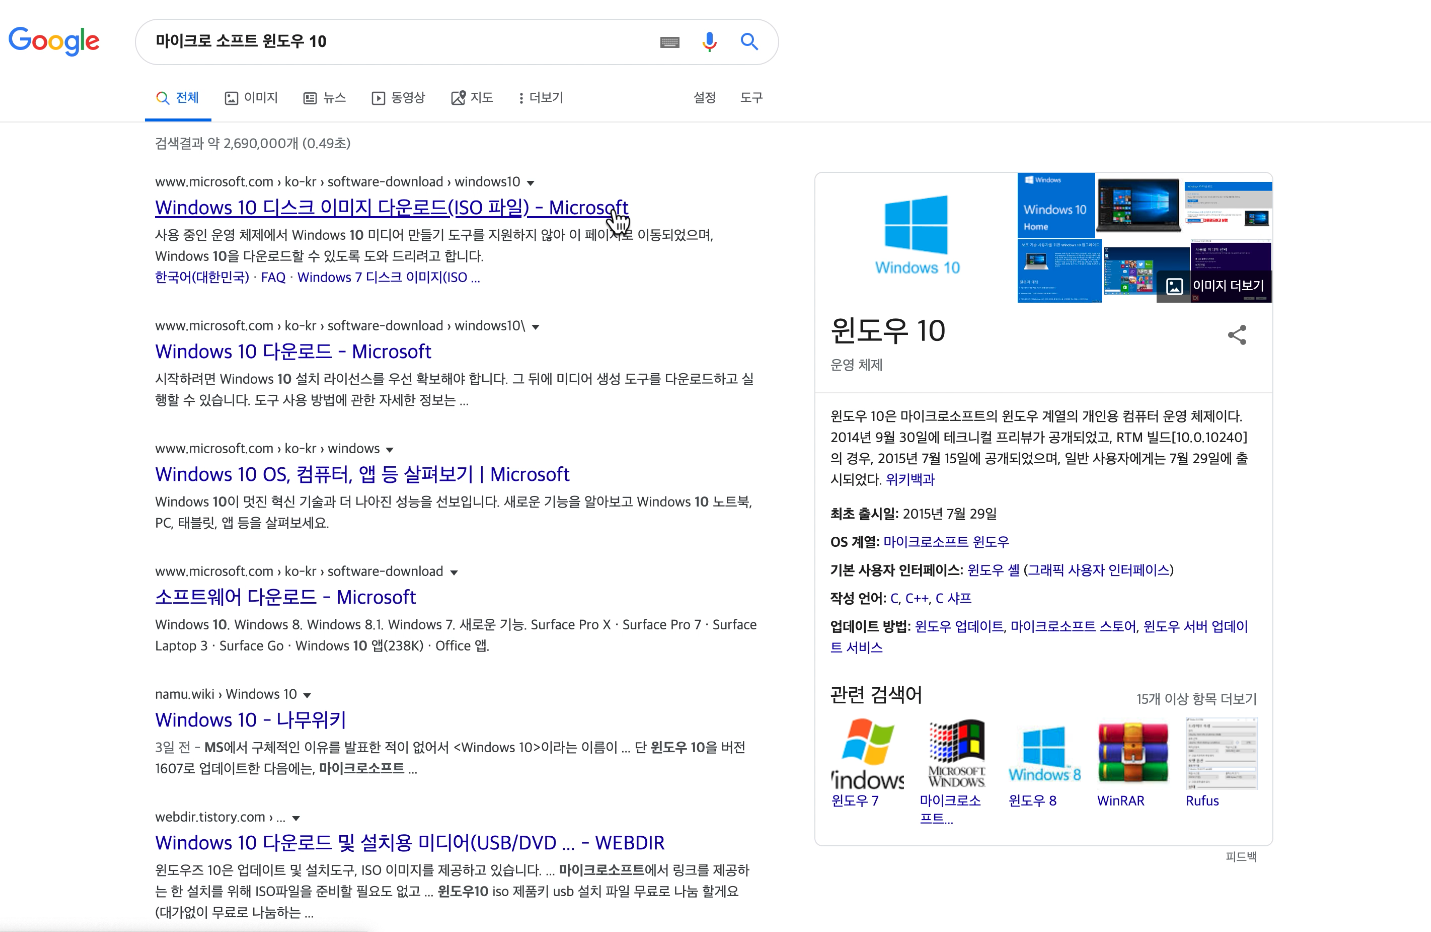Screen dimensions: 1431x932
Task: Click the Windows 10 logo image
Action: (916, 236)
